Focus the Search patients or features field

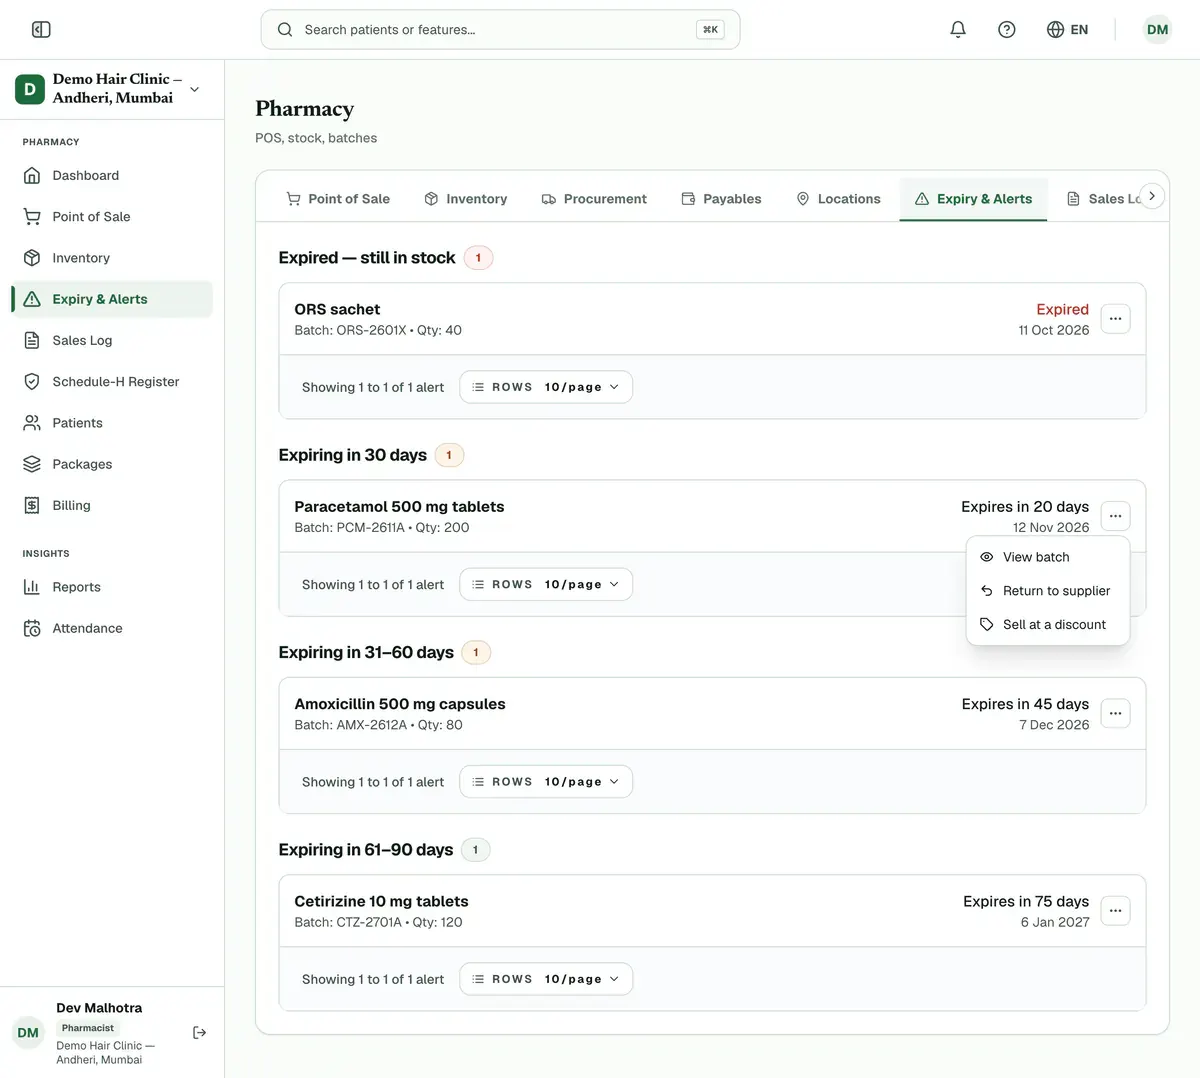click(x=500, y=30)
